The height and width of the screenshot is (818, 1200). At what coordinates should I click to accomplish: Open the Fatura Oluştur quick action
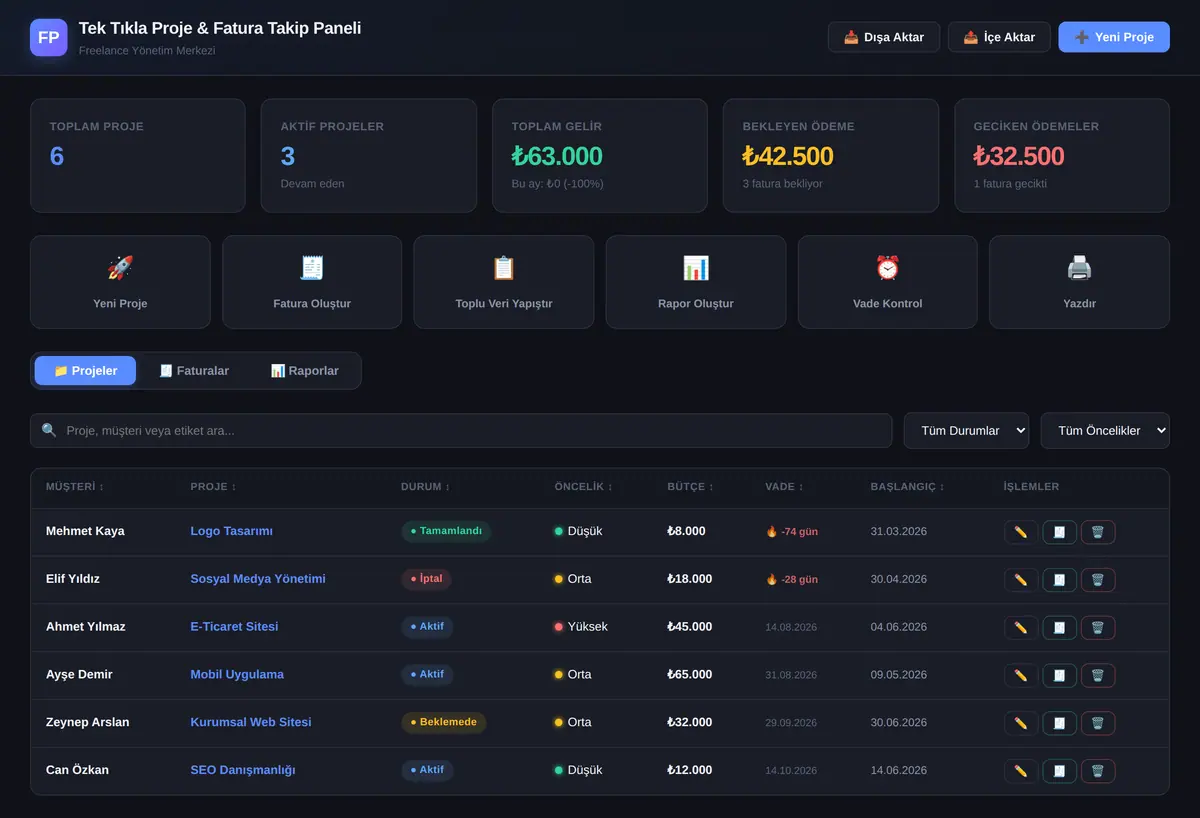click(x=312, y=282)
